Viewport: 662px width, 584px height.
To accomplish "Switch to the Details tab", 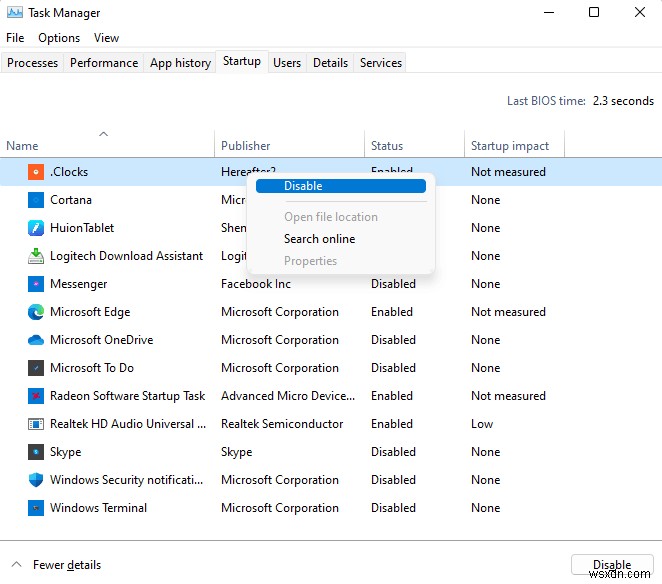I will pos(331,63).
